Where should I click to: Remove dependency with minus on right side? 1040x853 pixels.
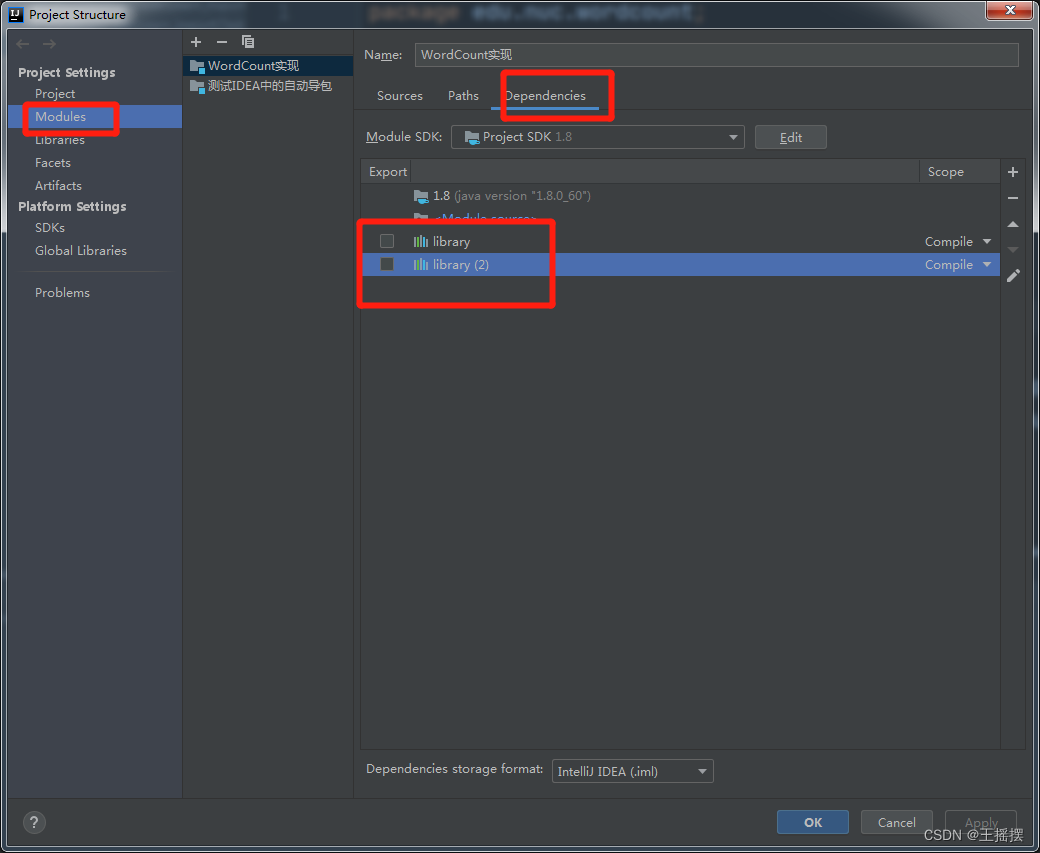(x=1013, y=198)
